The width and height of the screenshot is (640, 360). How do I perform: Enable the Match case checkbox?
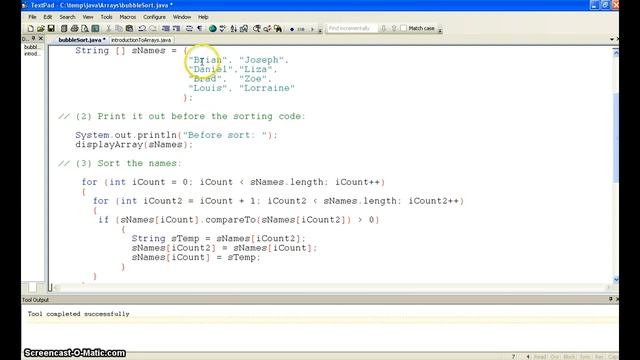(404, 28)
